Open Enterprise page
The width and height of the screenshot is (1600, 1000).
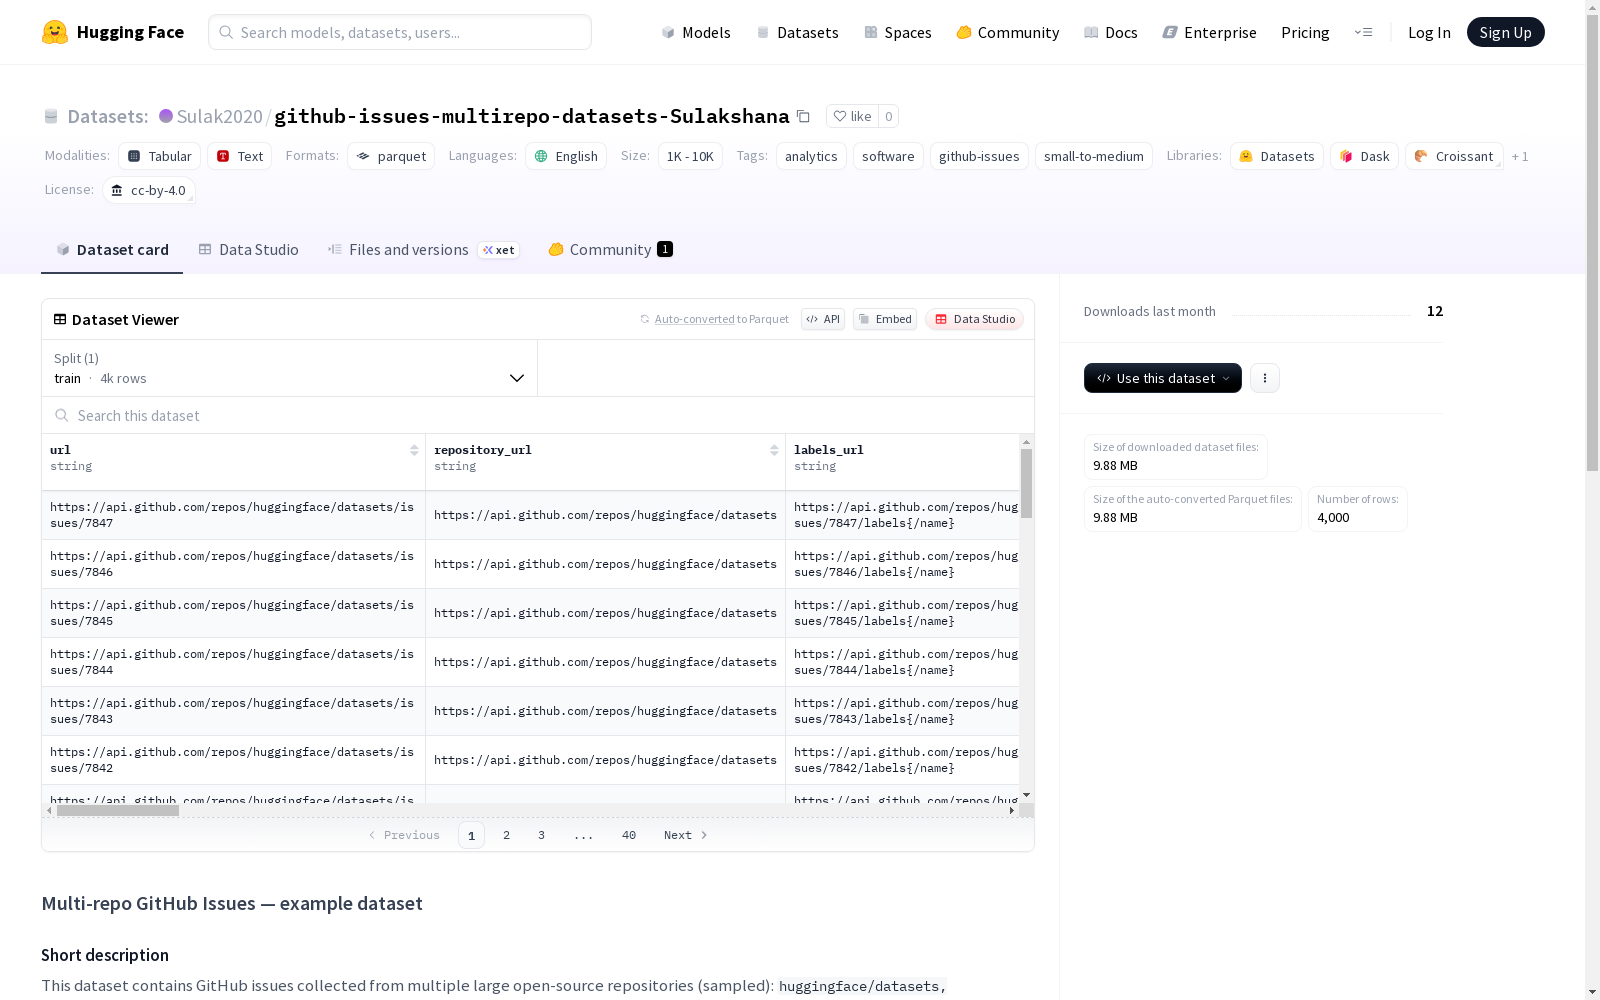tap(1209, 32)
